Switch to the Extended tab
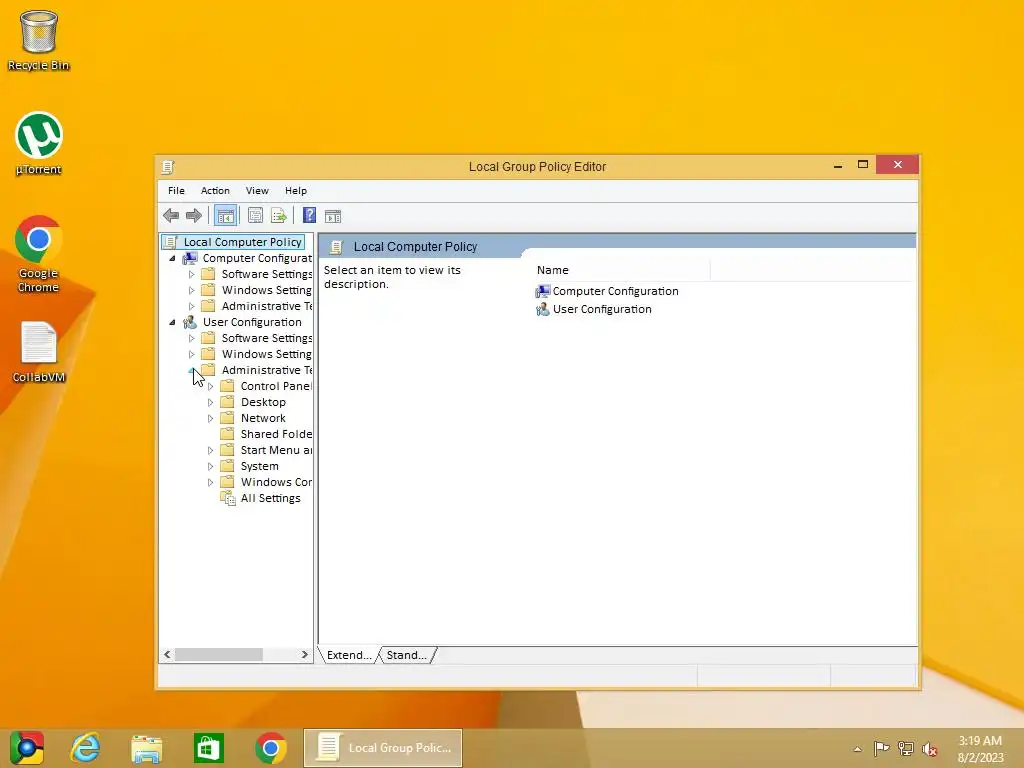The width and height of the screenshot is (1024, 768). click(x=348, y=655)
